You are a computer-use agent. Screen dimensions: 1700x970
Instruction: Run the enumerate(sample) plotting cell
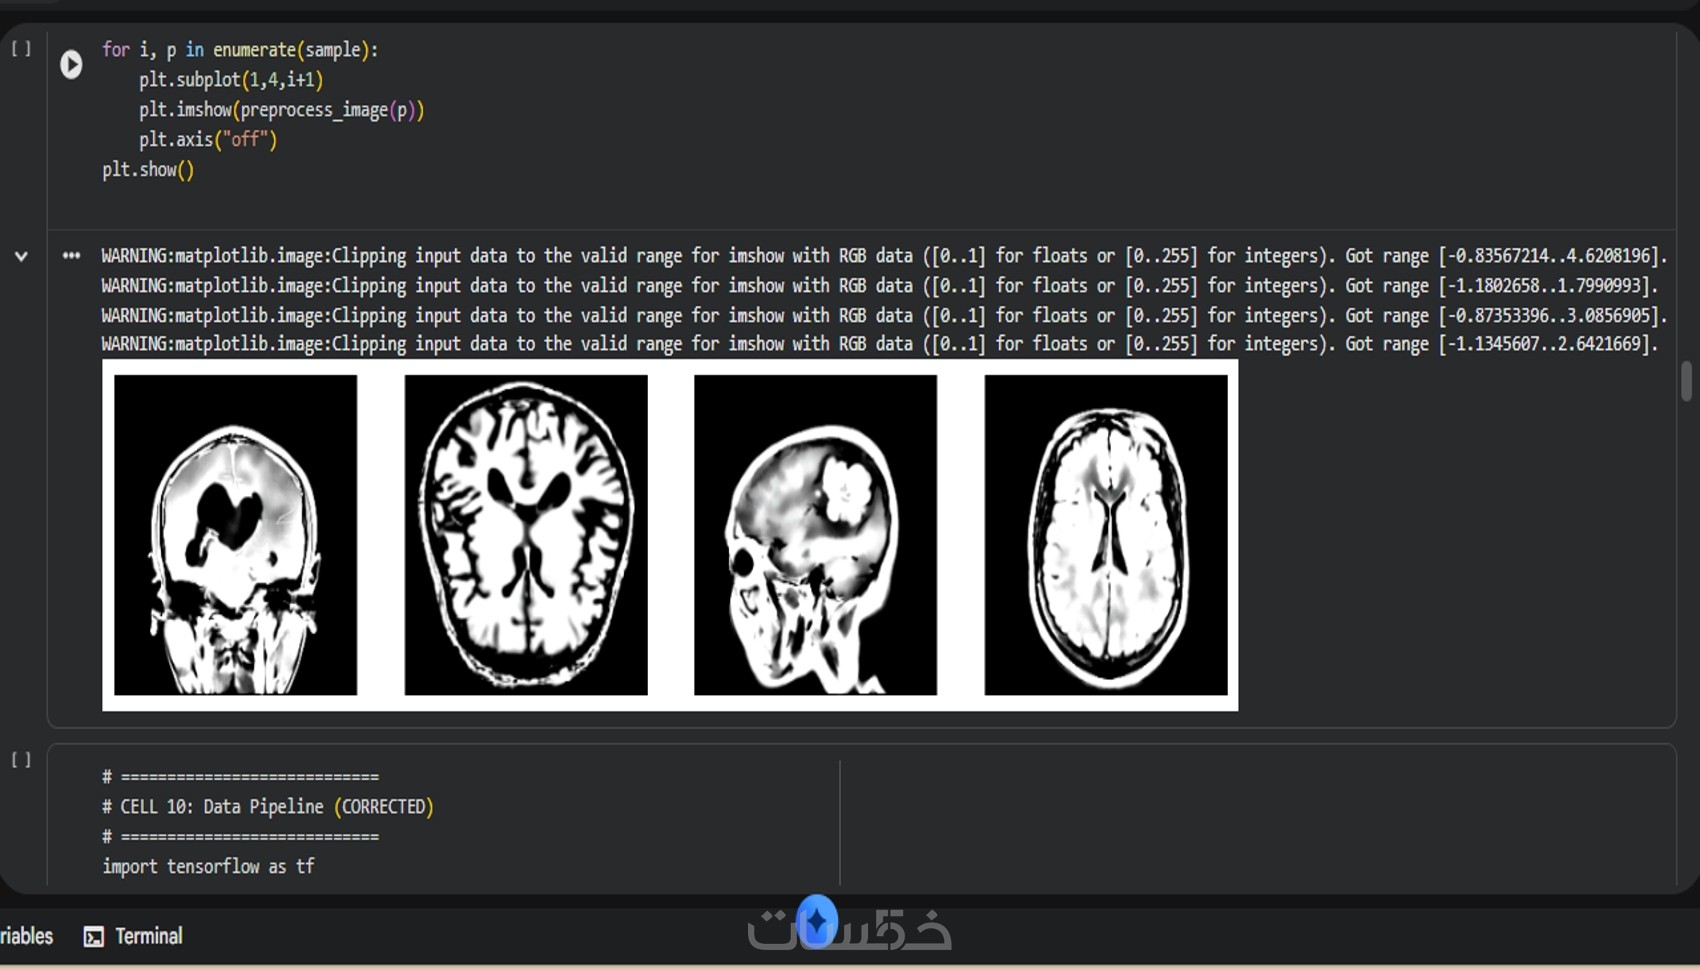point(71,64)
